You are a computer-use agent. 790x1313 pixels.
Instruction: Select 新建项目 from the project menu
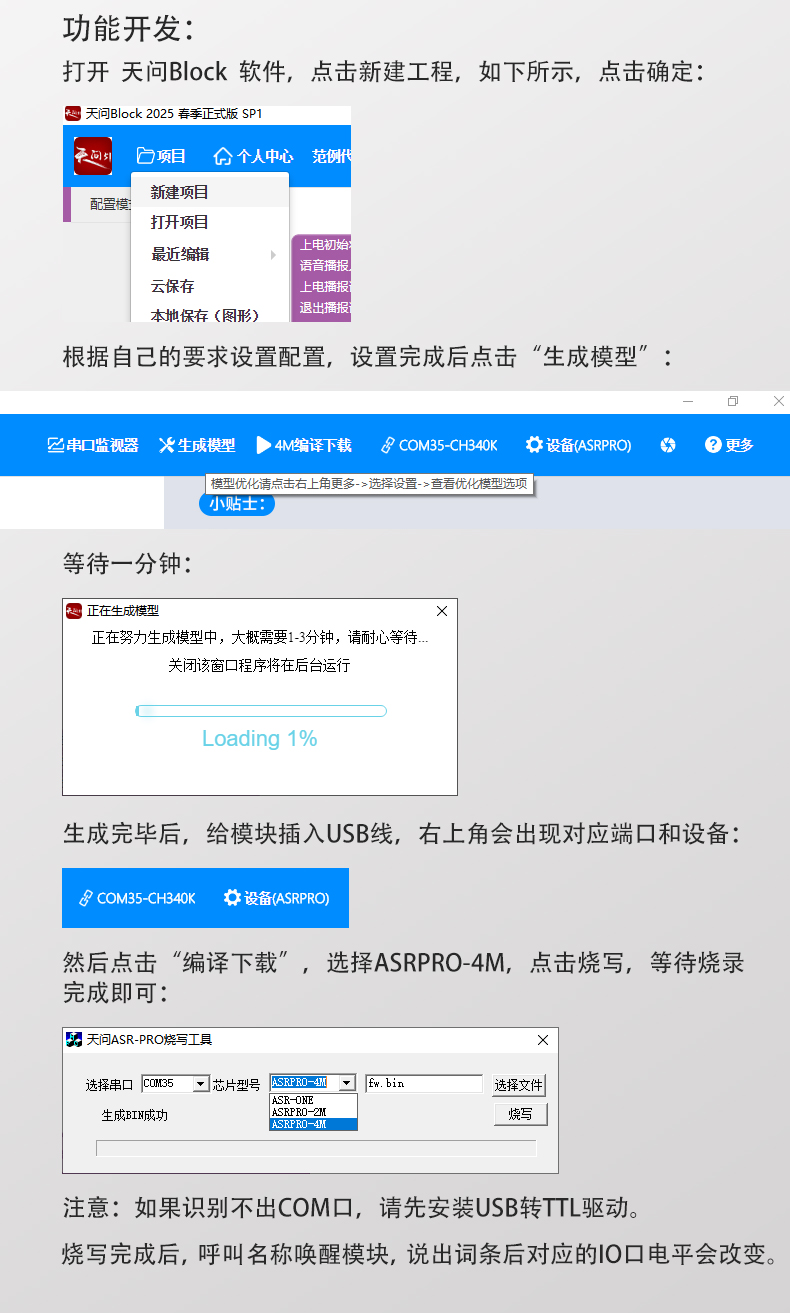pos(180,192)
